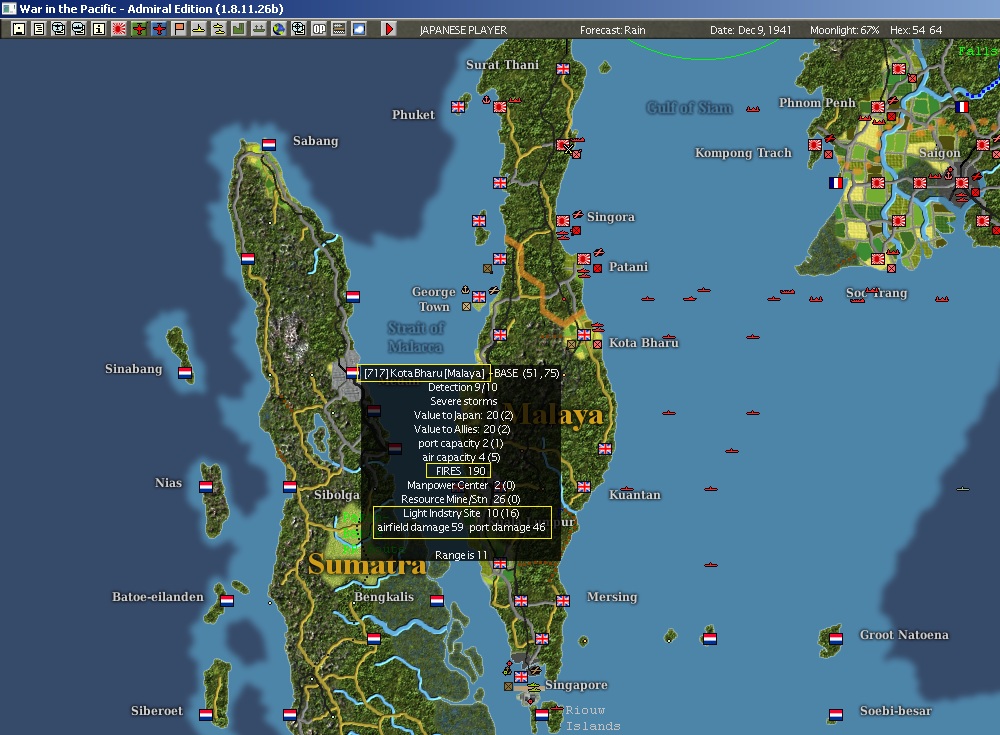Click the red end-turn play arrow
The height and width of the screenshot is (735, 1000).
[388, 29]
